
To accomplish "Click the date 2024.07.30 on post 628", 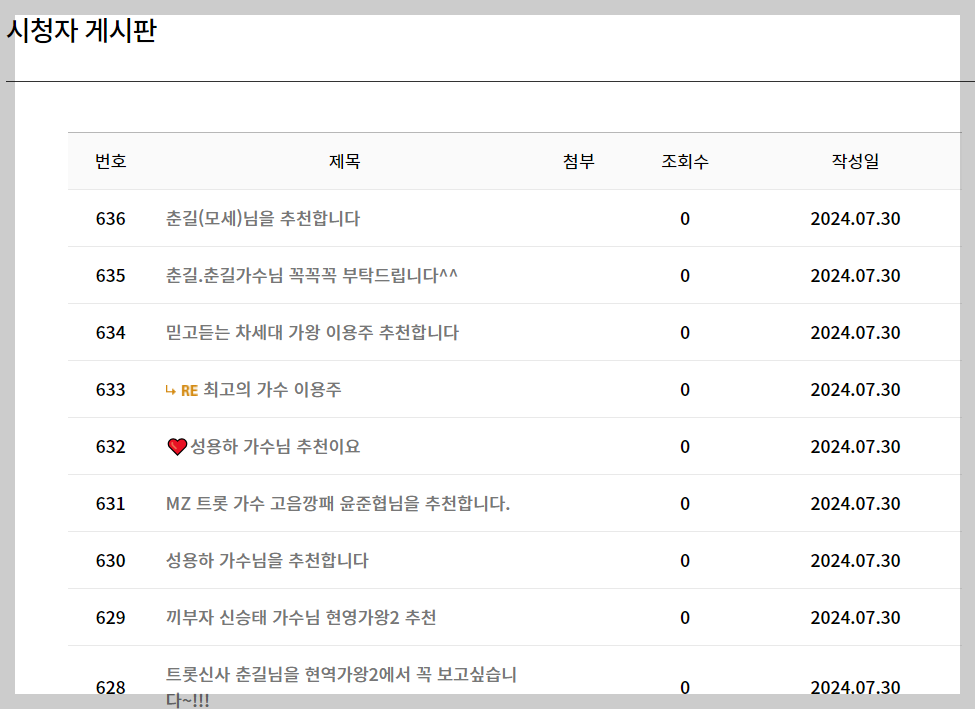I will 855,687.
